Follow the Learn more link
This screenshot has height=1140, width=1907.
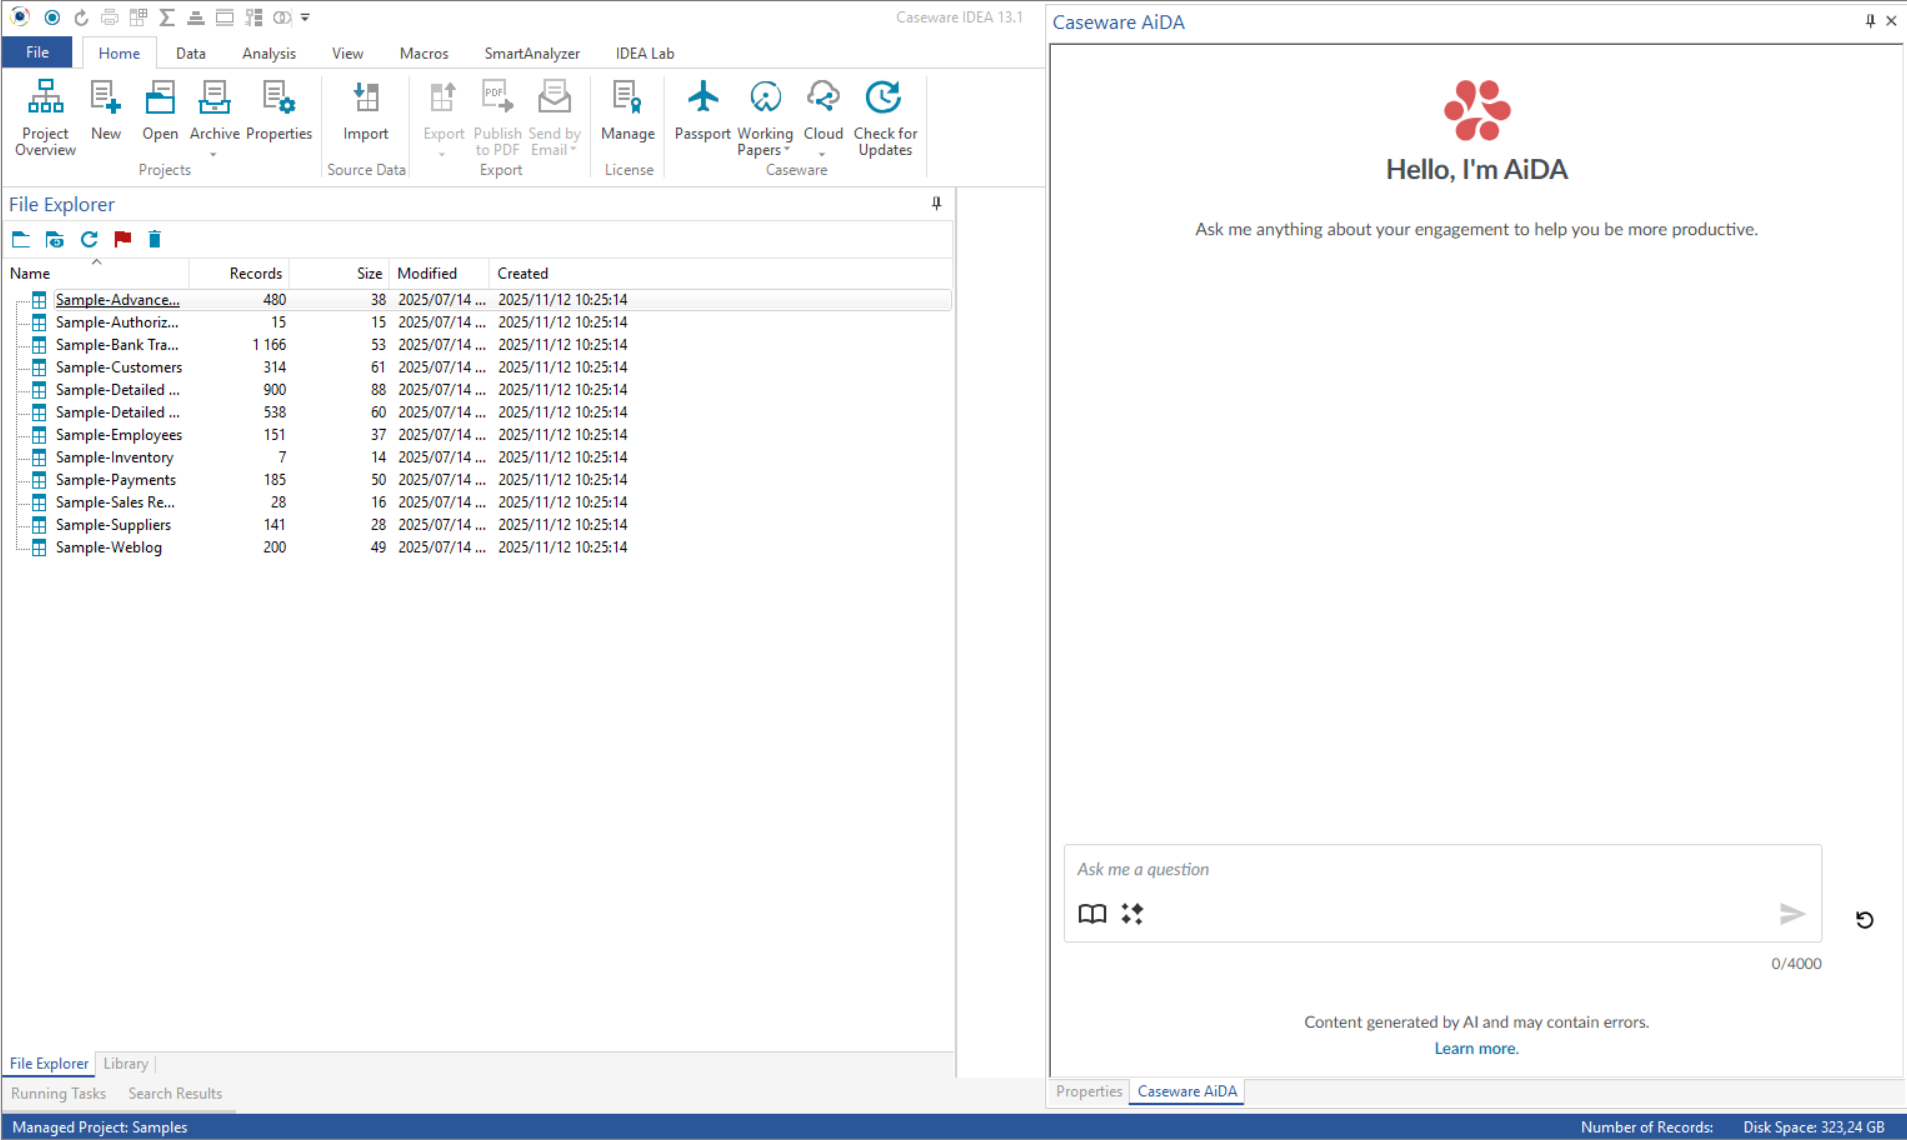(1476, 1048)
